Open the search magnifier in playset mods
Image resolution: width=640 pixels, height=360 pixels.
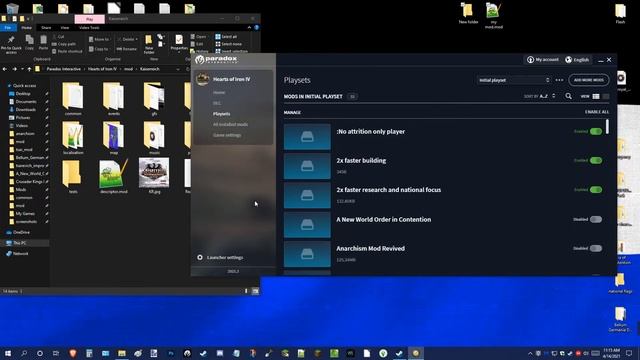tap(568, 96)
